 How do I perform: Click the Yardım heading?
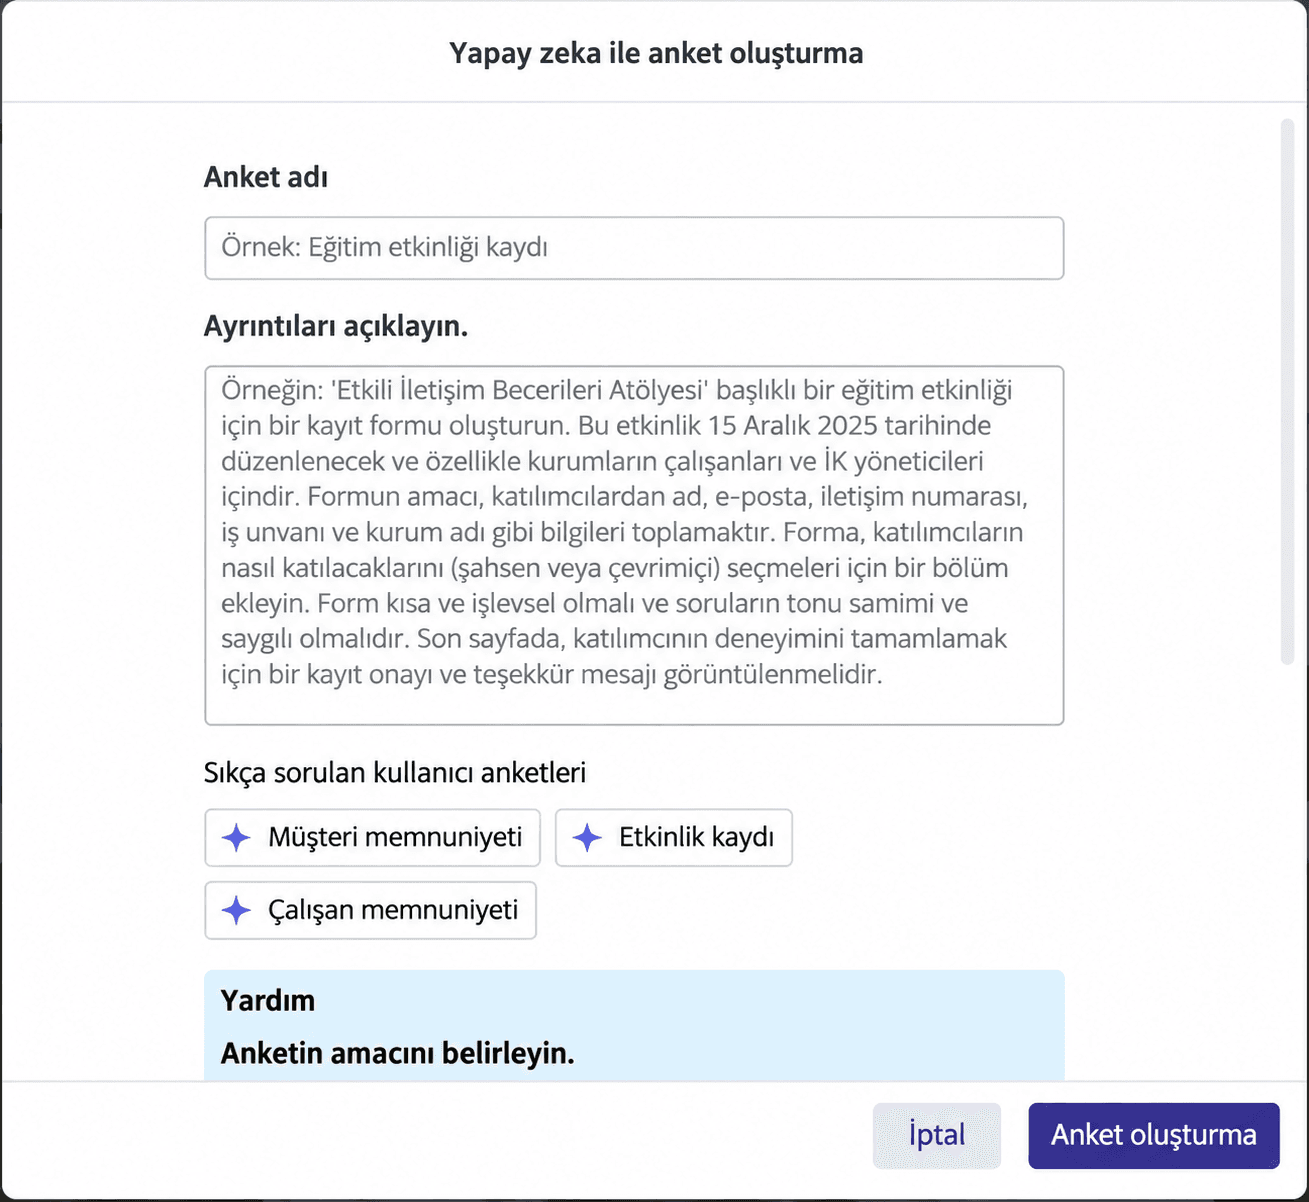pyautogui.click(x=268, y=1001)
